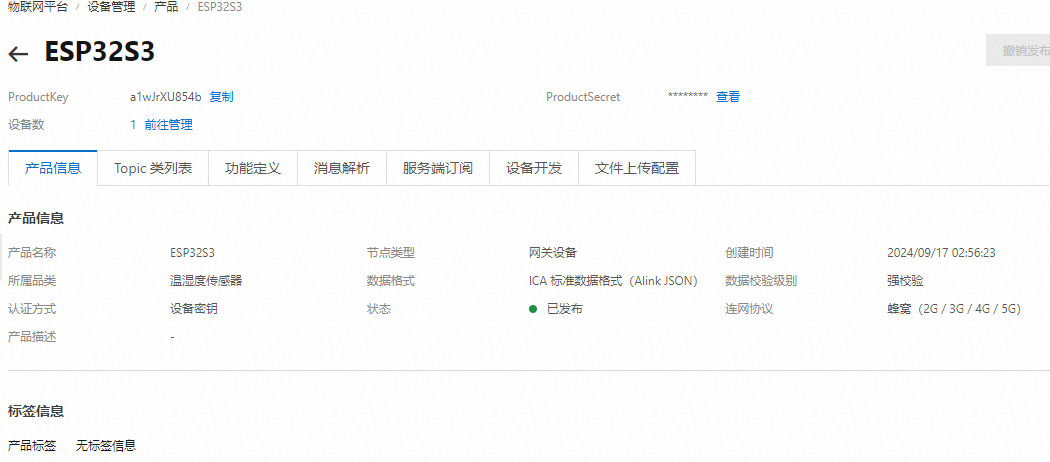Viewport: 1050px width, 462px height.
Task: Click the ProductKey label
Action: pyautogui.click(x=38, y=96)
